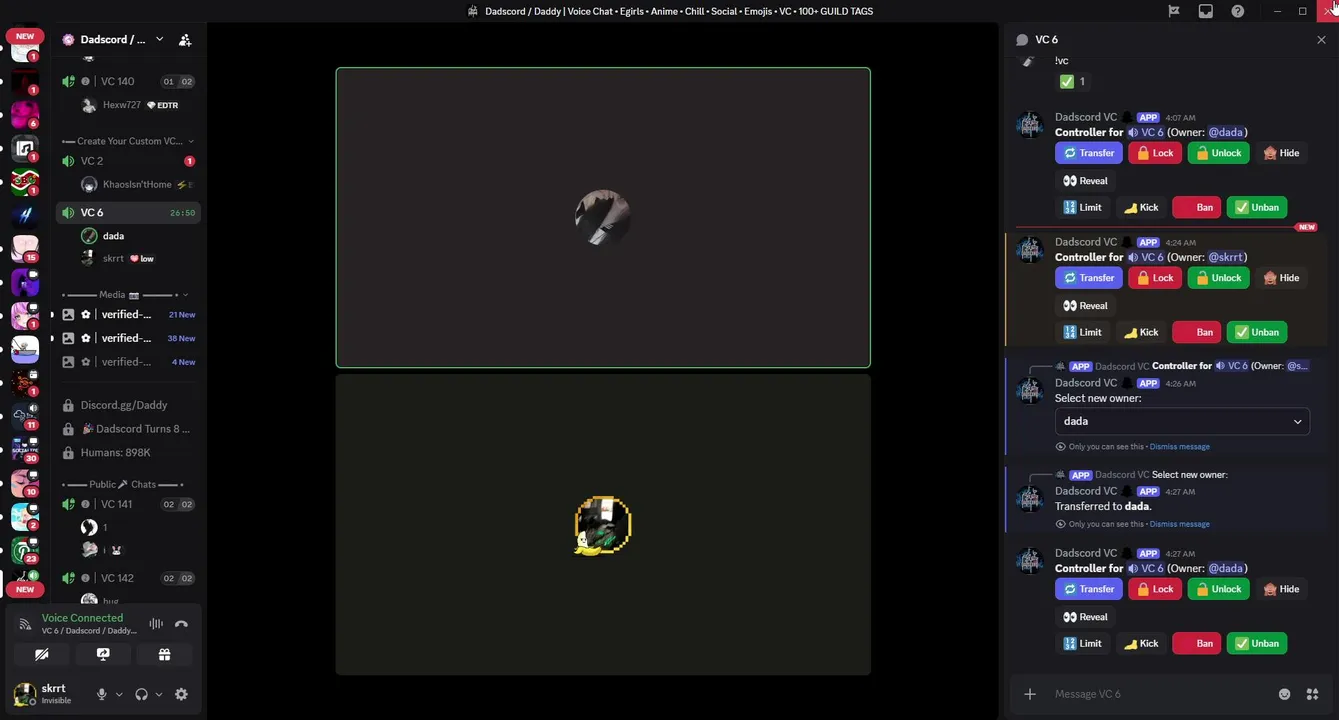Click Hide in the 4:27 AM controller
Image resolution: width=1339 pixels, height=720 pixels.
(1281, 589)
